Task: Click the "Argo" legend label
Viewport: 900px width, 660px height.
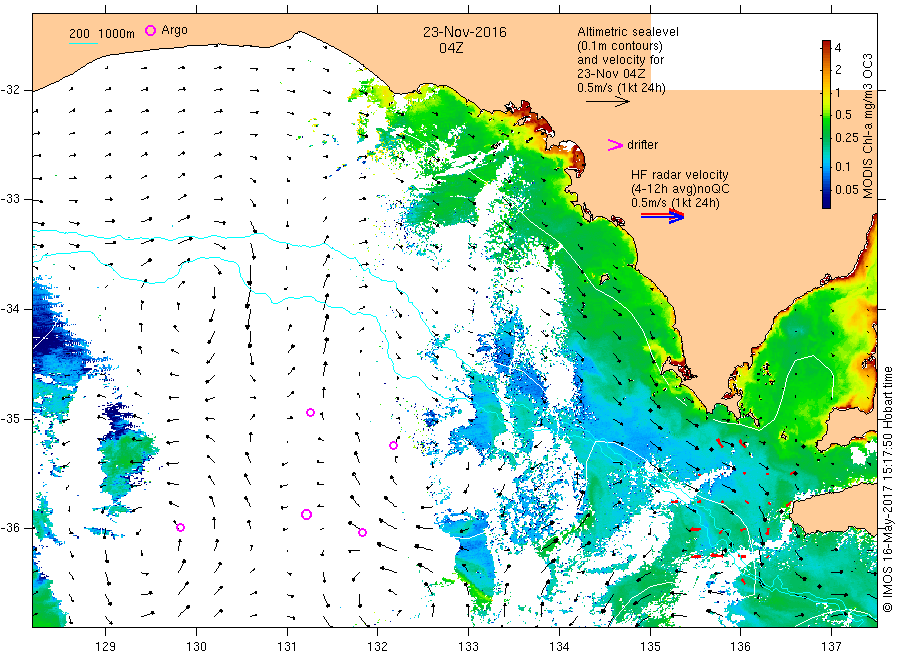Action: pyautogui.click(x=174, y=30)
